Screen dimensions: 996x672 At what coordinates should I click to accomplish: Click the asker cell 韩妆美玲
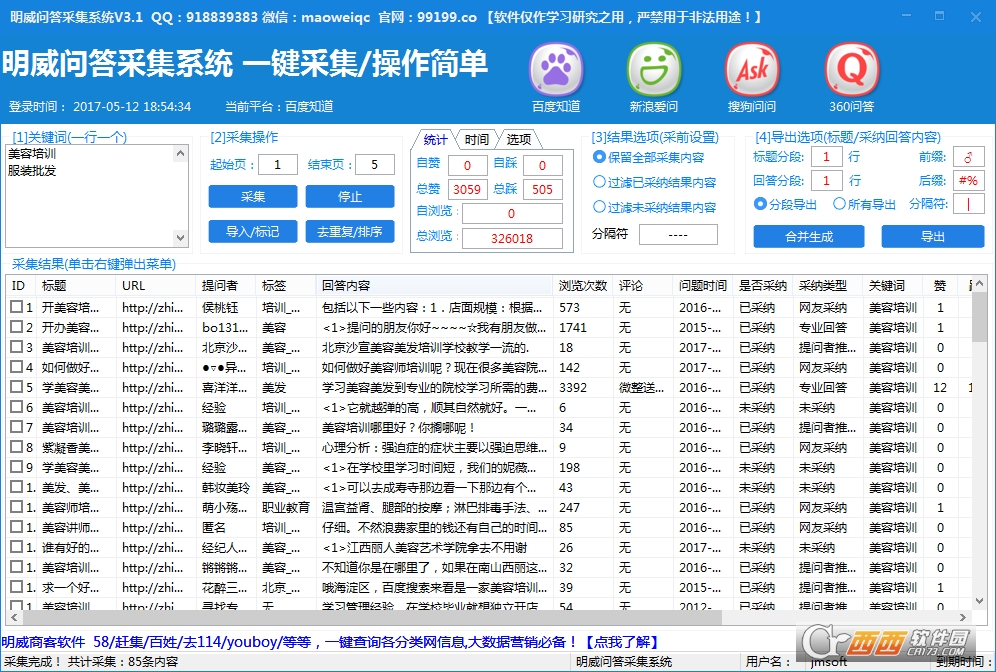[225, 487]
